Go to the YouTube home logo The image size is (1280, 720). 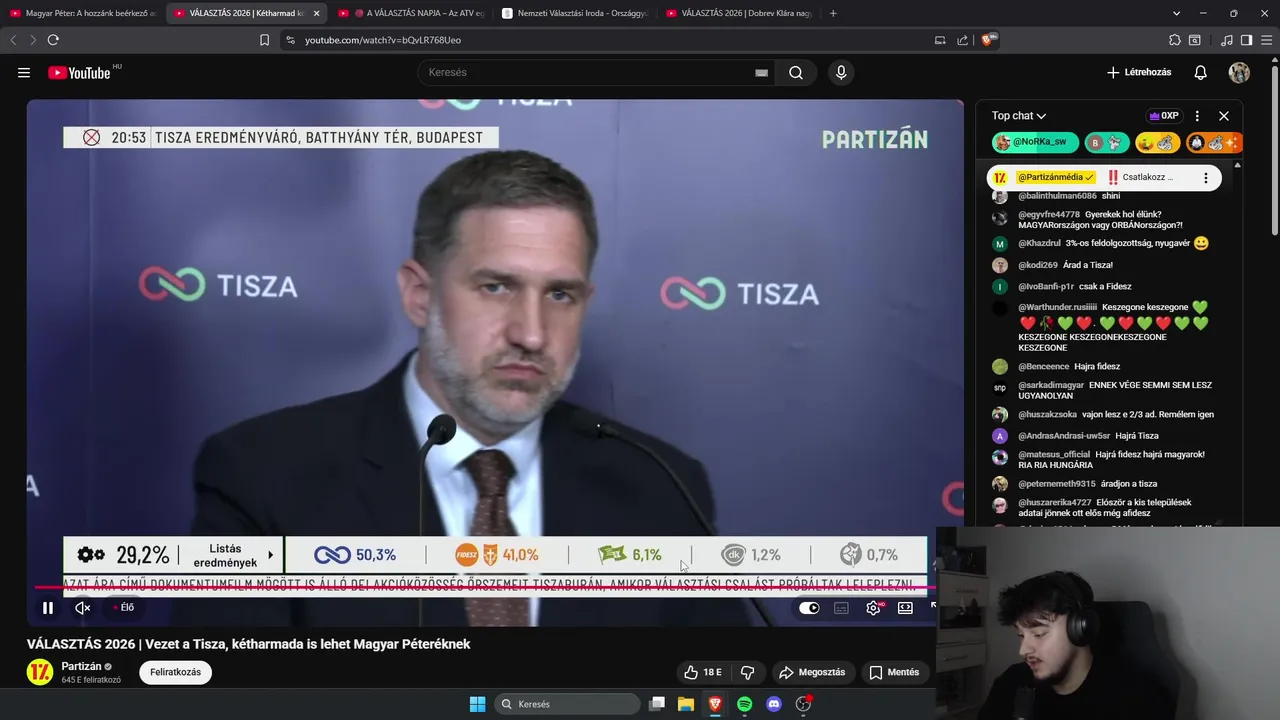click(x=80, y=72)
